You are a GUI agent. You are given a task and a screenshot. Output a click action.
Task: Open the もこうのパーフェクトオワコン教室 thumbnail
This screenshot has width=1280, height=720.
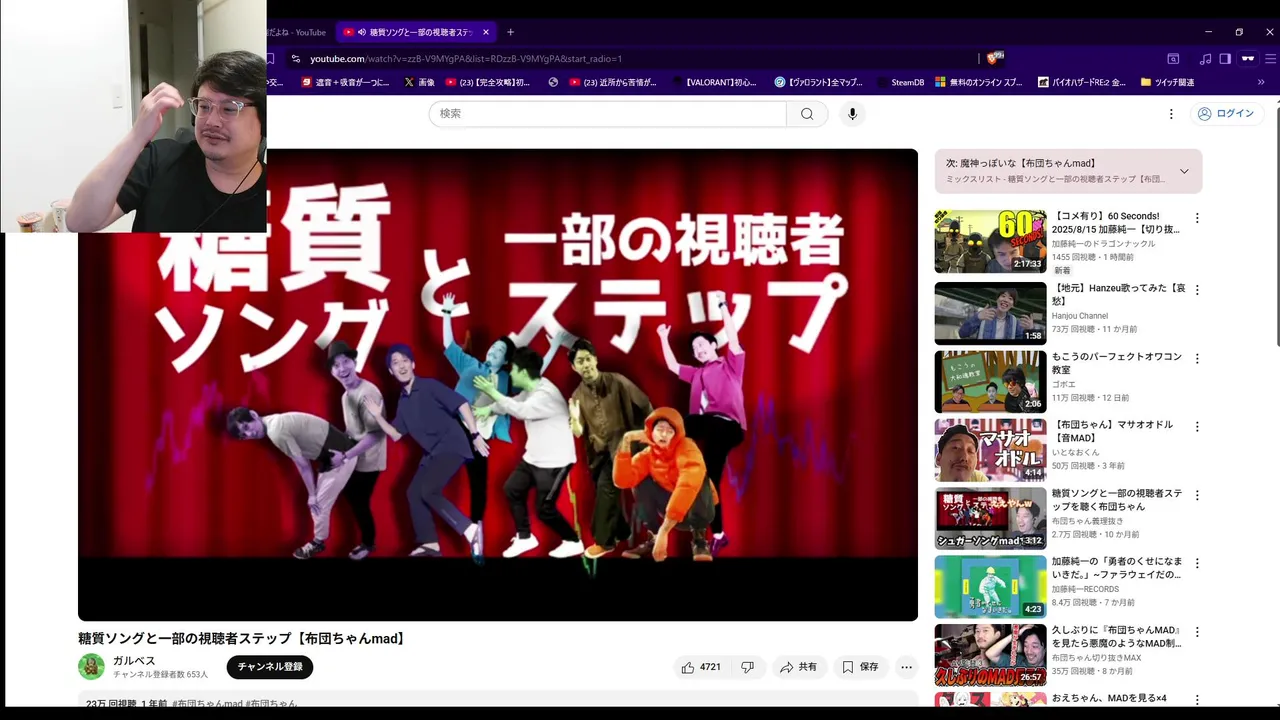pyautogui.click(x=991, y=381)
